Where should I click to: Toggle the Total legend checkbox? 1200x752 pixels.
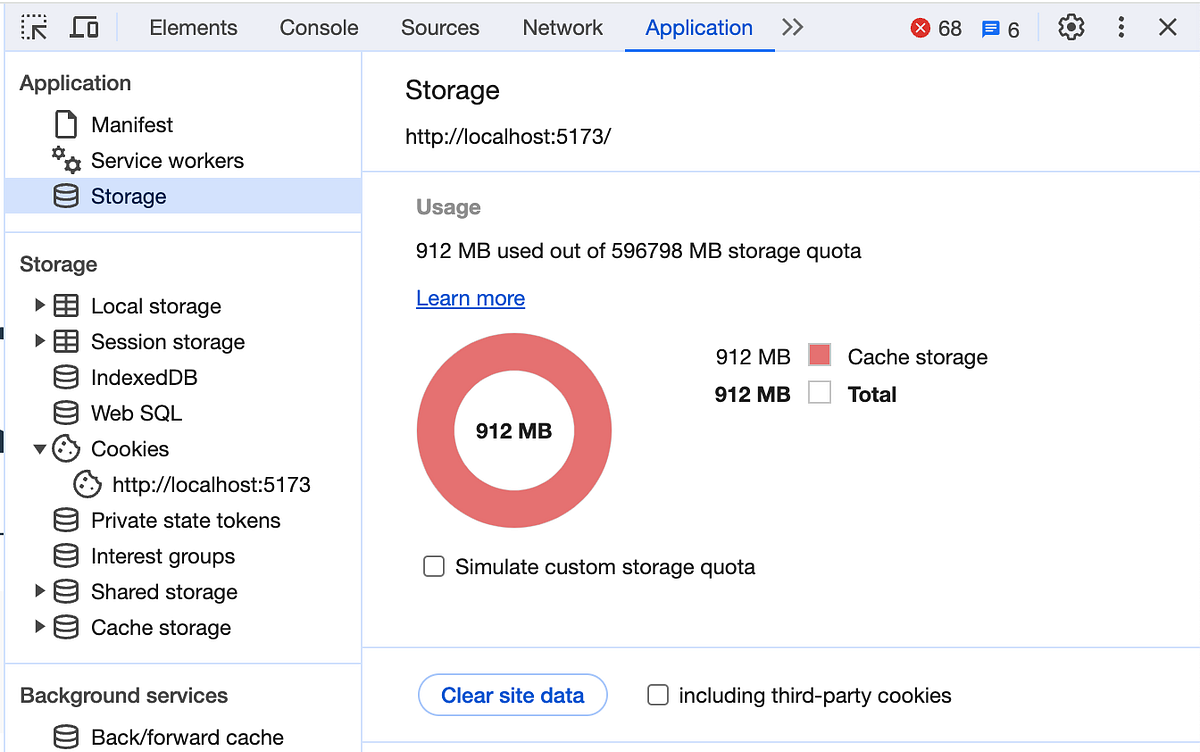(819, 393)
